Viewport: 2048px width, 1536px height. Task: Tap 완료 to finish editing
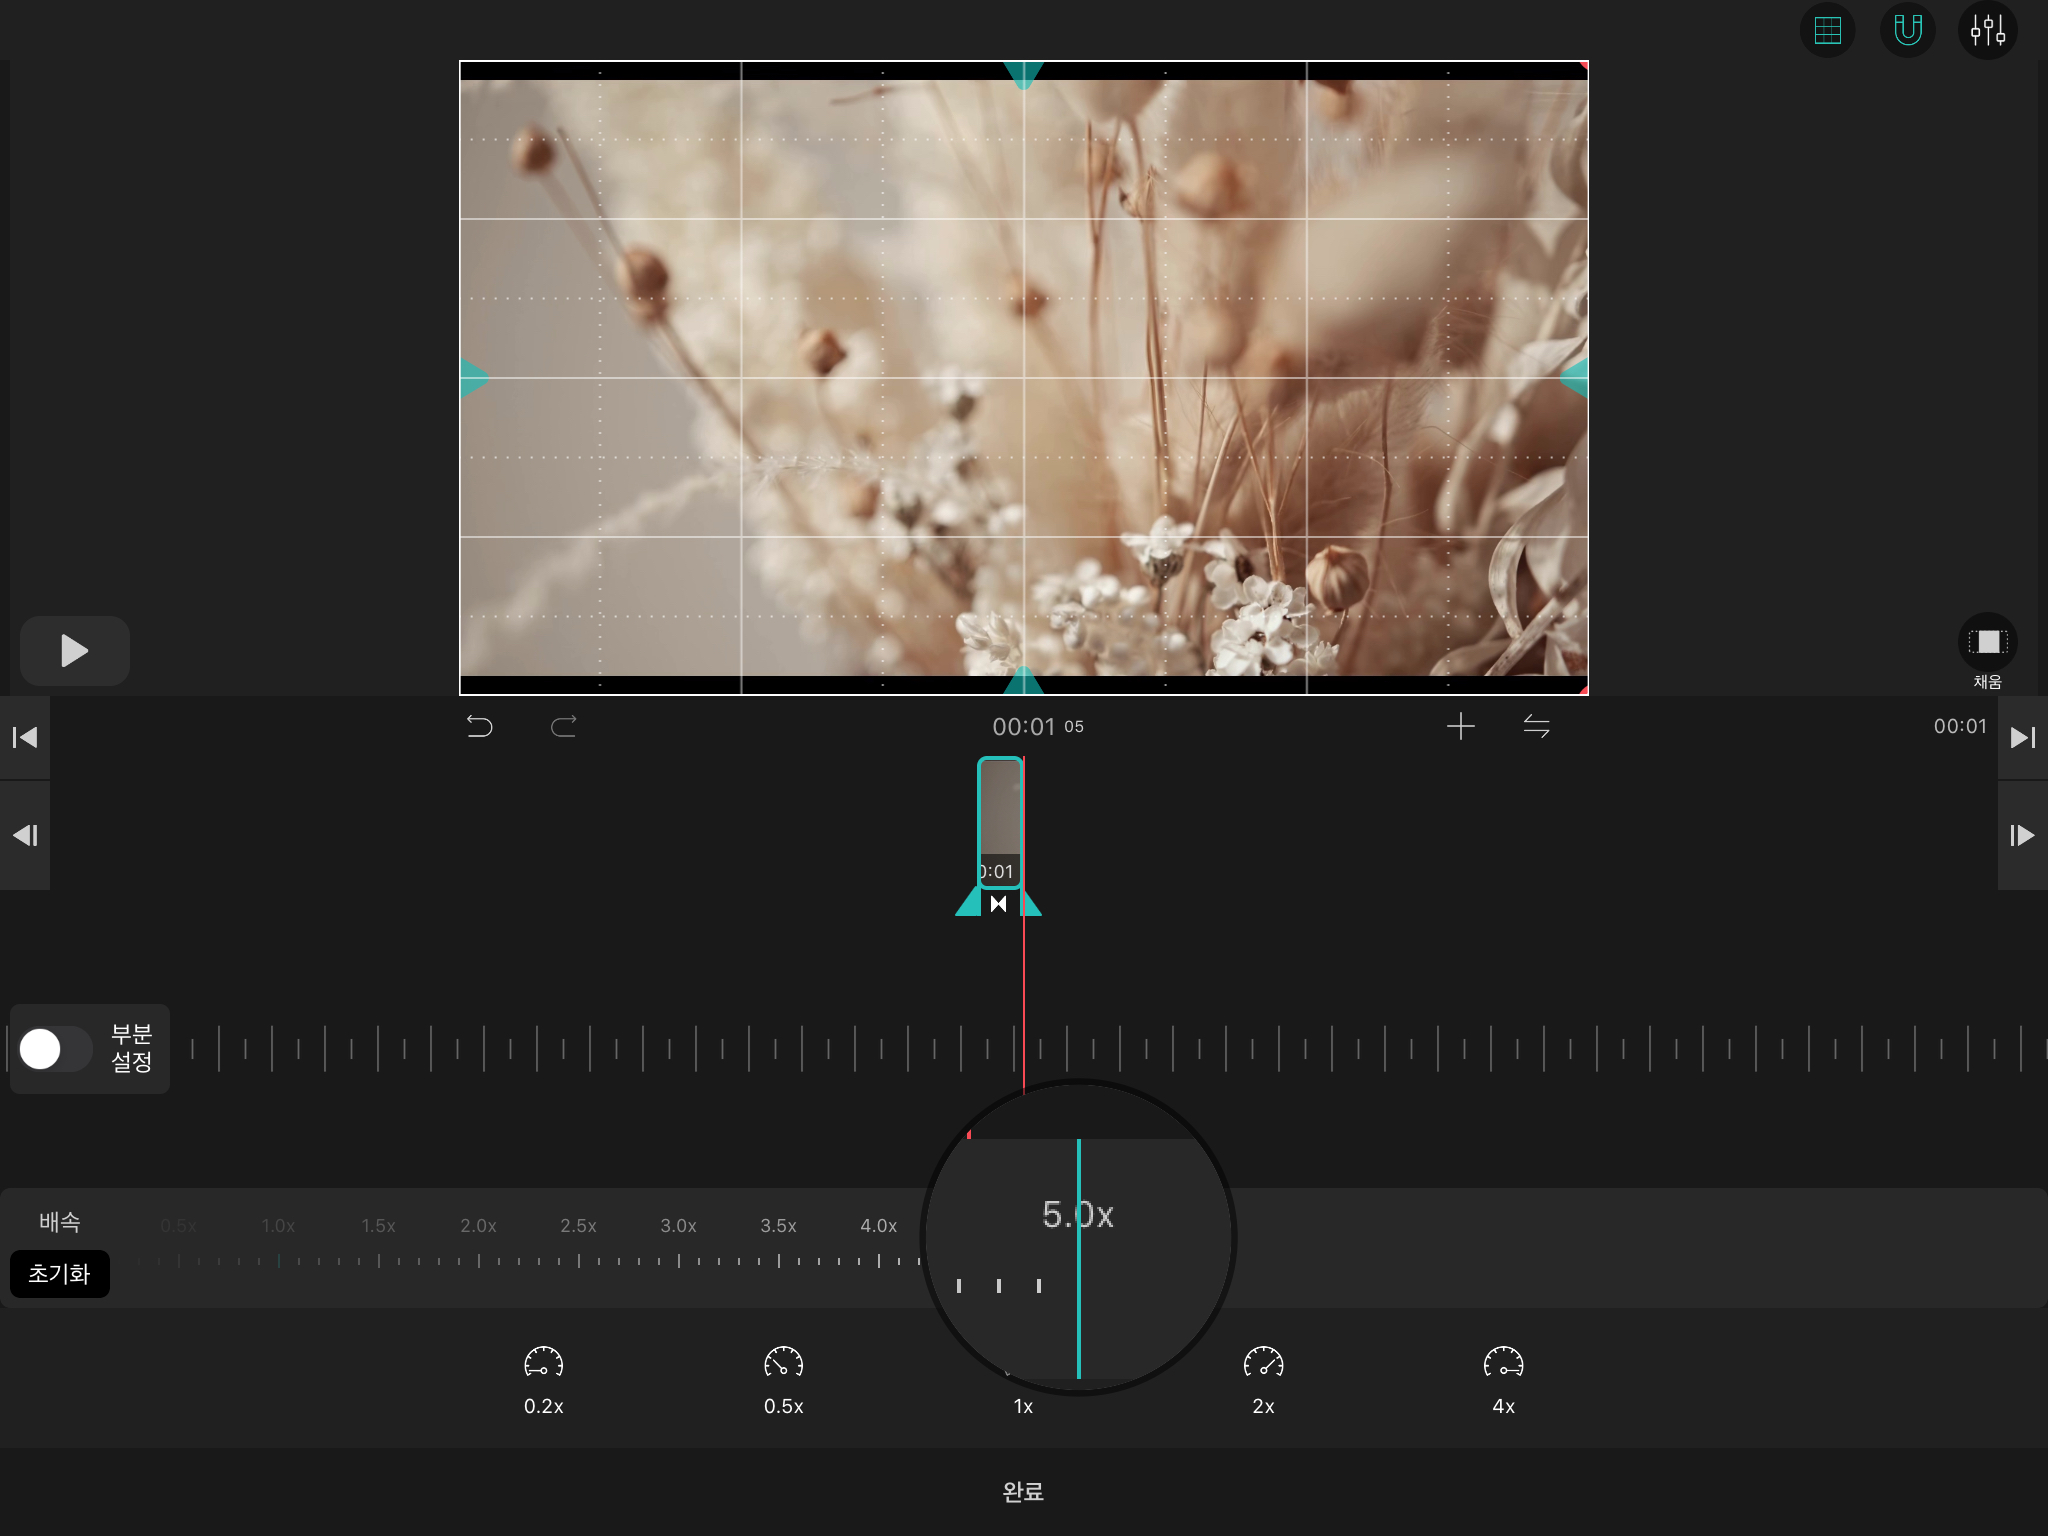(1023, 1491)
